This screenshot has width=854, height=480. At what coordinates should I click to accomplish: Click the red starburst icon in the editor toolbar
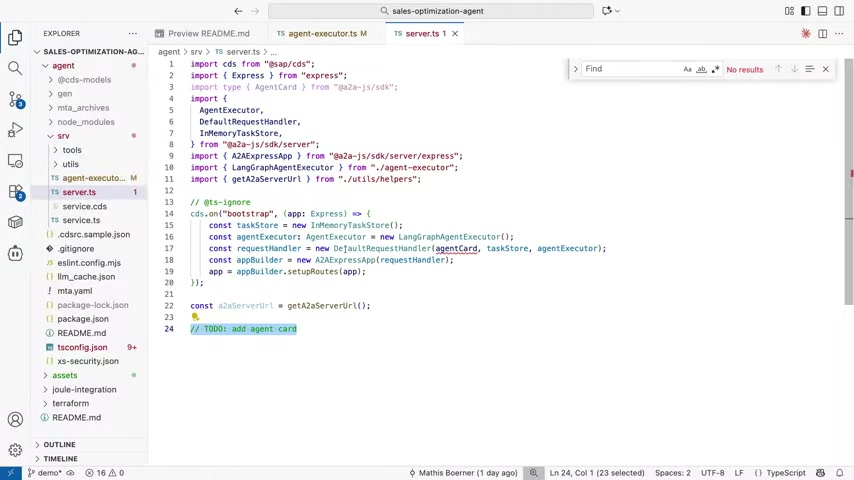click(806, 34)
